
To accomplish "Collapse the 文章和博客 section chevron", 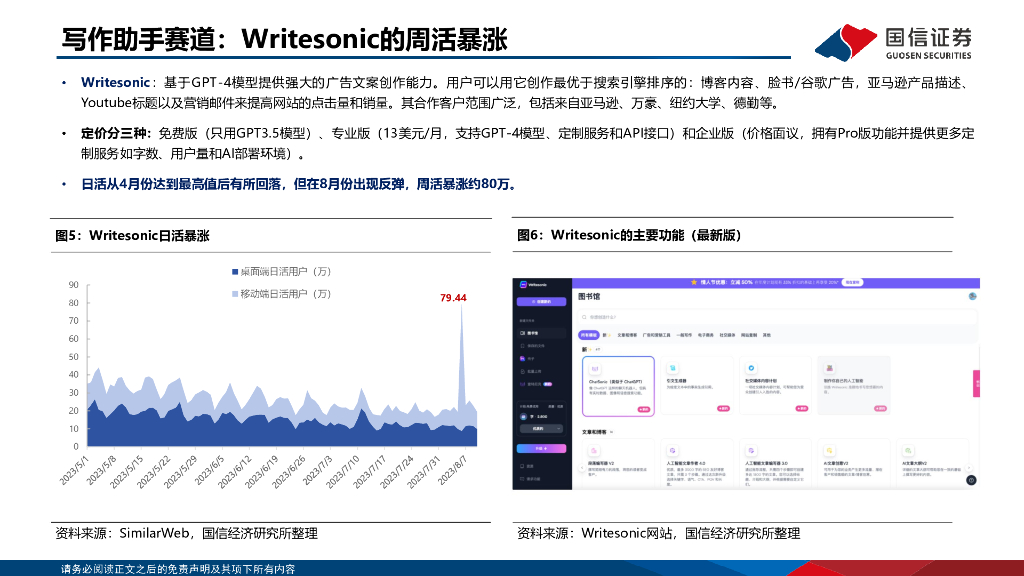I will [612, 431].
